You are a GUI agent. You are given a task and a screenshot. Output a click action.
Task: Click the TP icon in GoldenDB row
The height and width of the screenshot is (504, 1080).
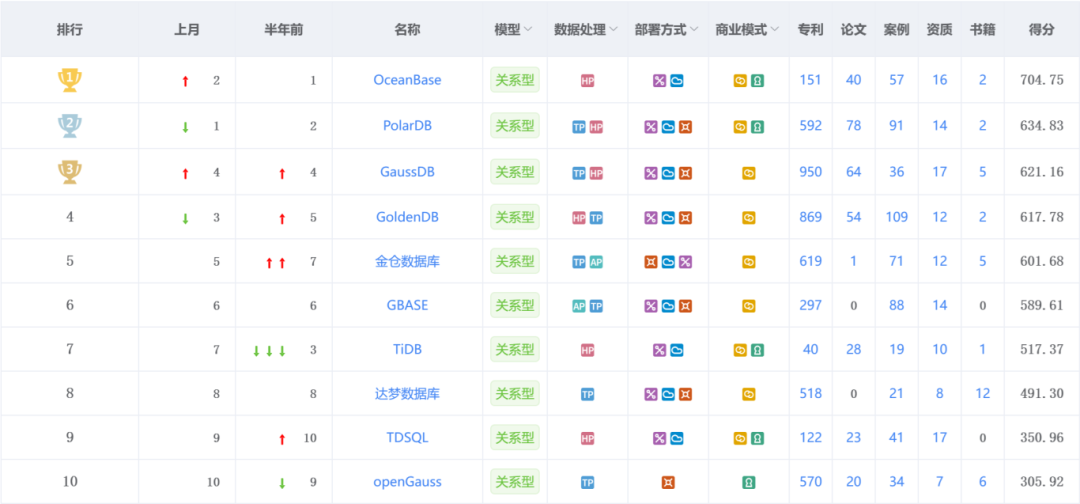coord(596,218)
